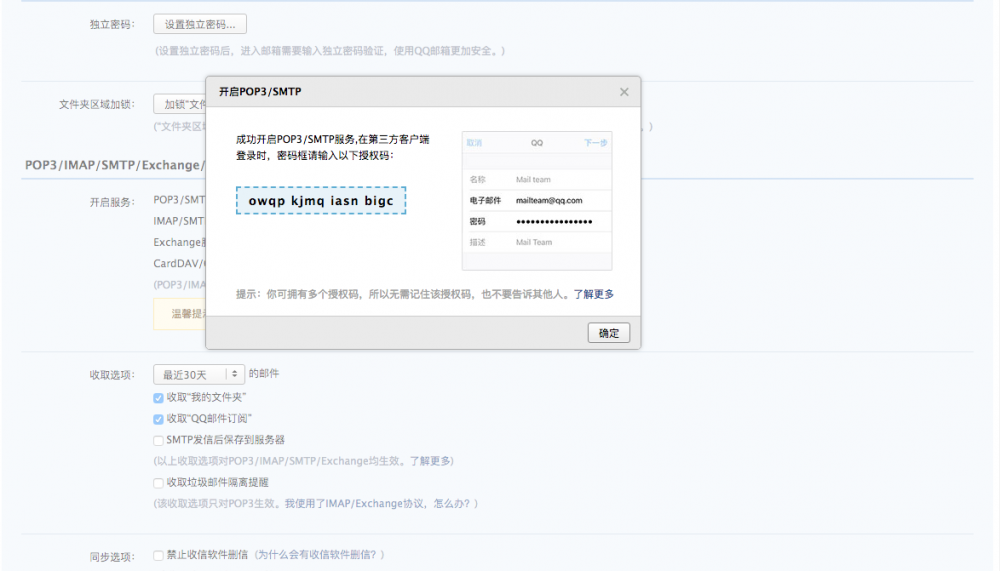Click the POP3/IMAP/SMTP/Exchange section heading
The width and height of the screenshot is (1000, 571).
pos(115,165)
